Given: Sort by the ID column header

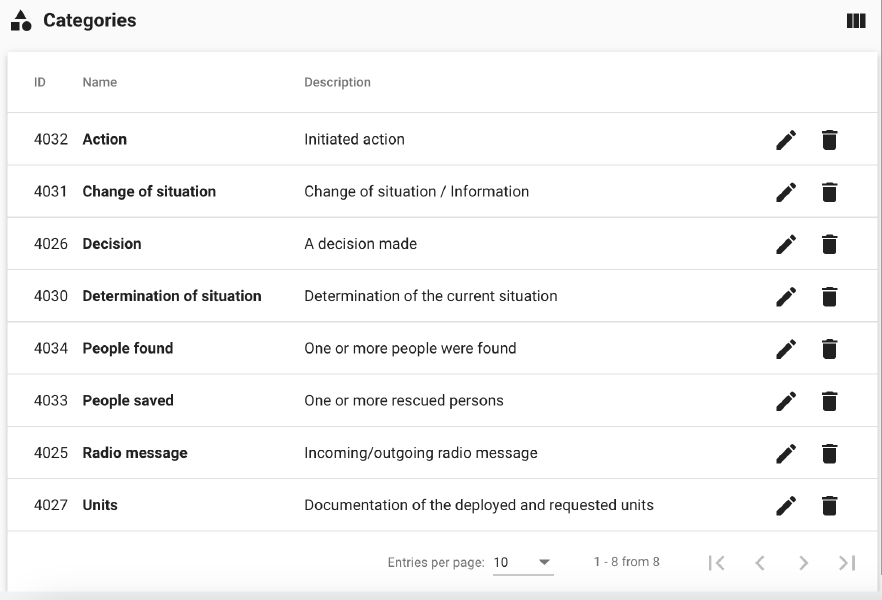Looking at the screenshot, I should pos(40,82).
